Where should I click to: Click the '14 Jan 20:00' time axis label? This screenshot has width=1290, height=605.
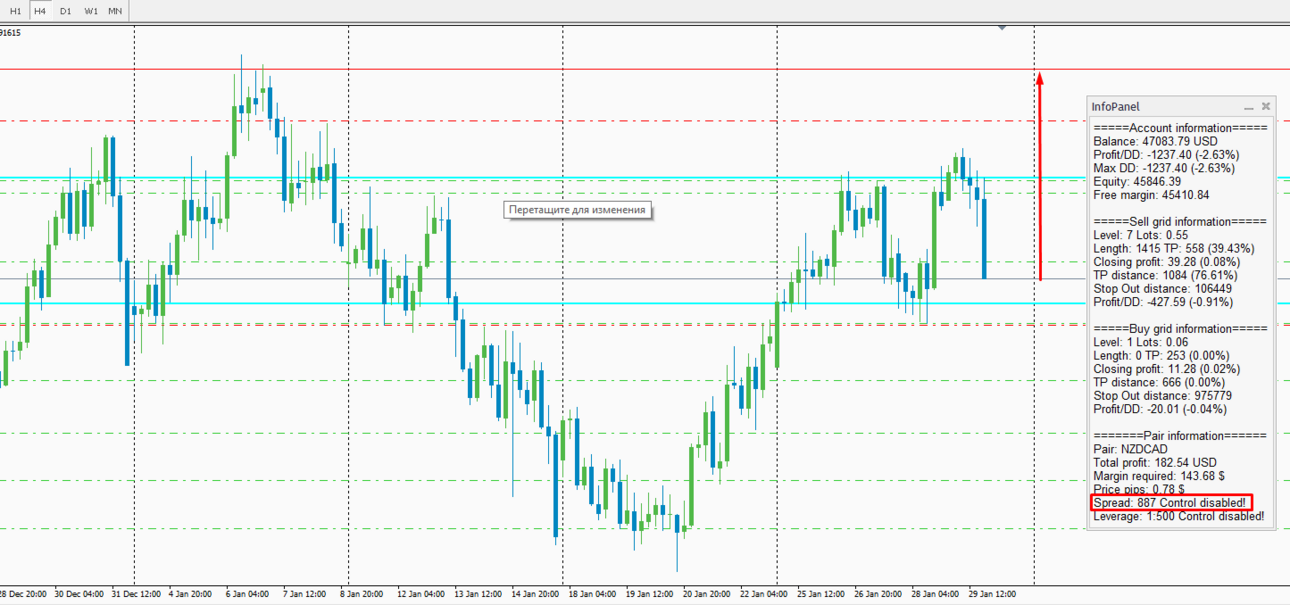coord(535,594)
